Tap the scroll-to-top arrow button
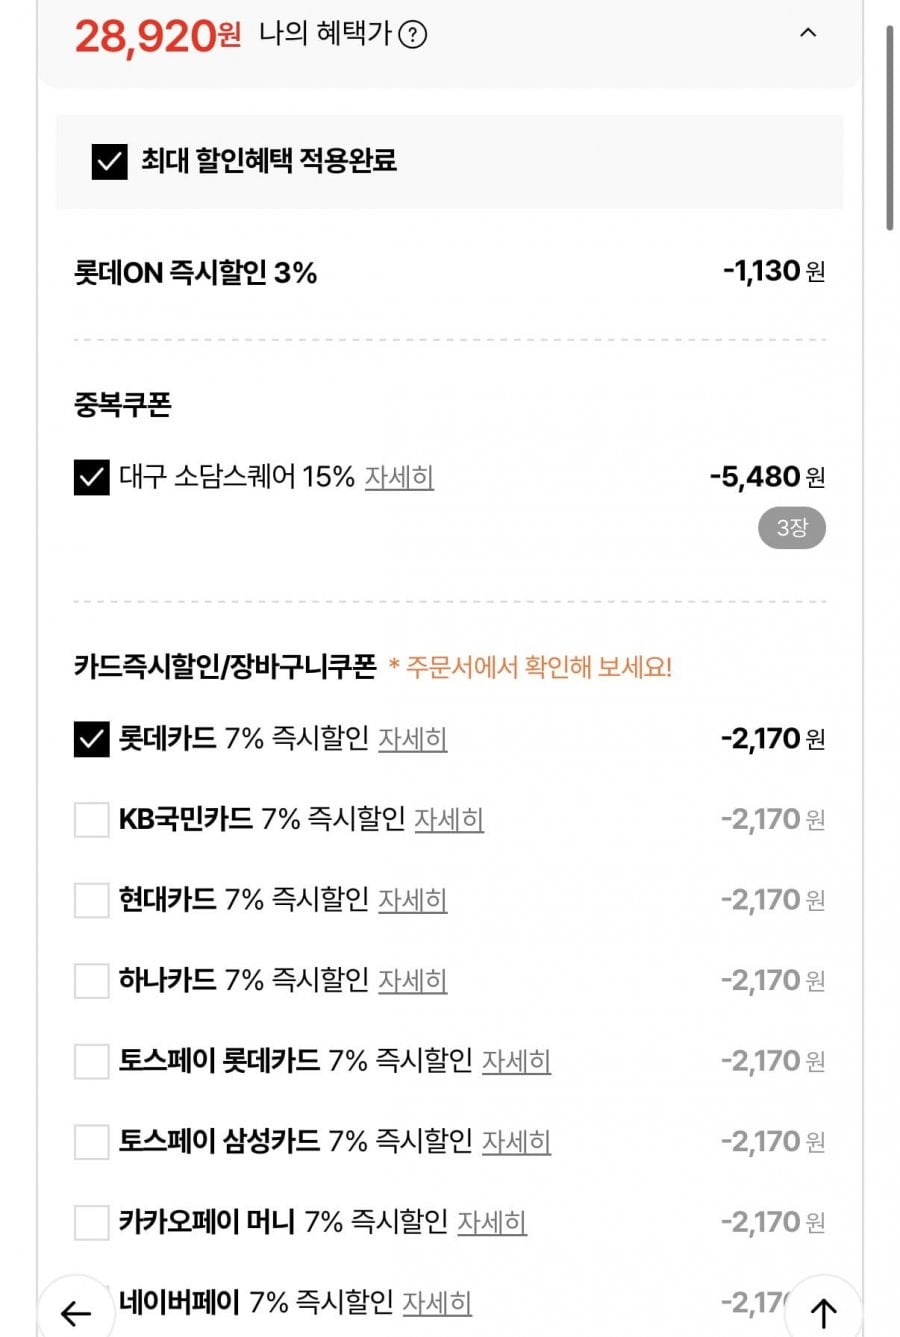The width and height of the screenshot is (900, 1337). (823, 1312)
